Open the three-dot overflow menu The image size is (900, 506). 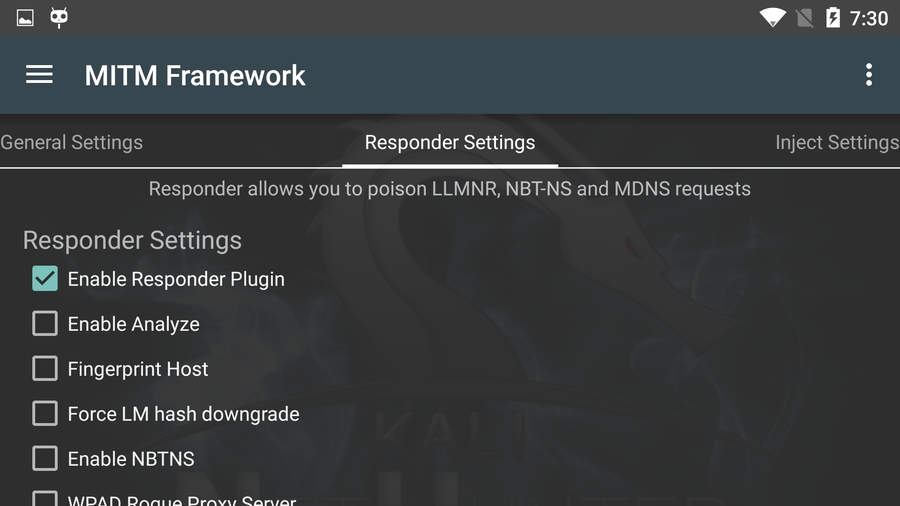pyautogui.click(x=868, y=75)
